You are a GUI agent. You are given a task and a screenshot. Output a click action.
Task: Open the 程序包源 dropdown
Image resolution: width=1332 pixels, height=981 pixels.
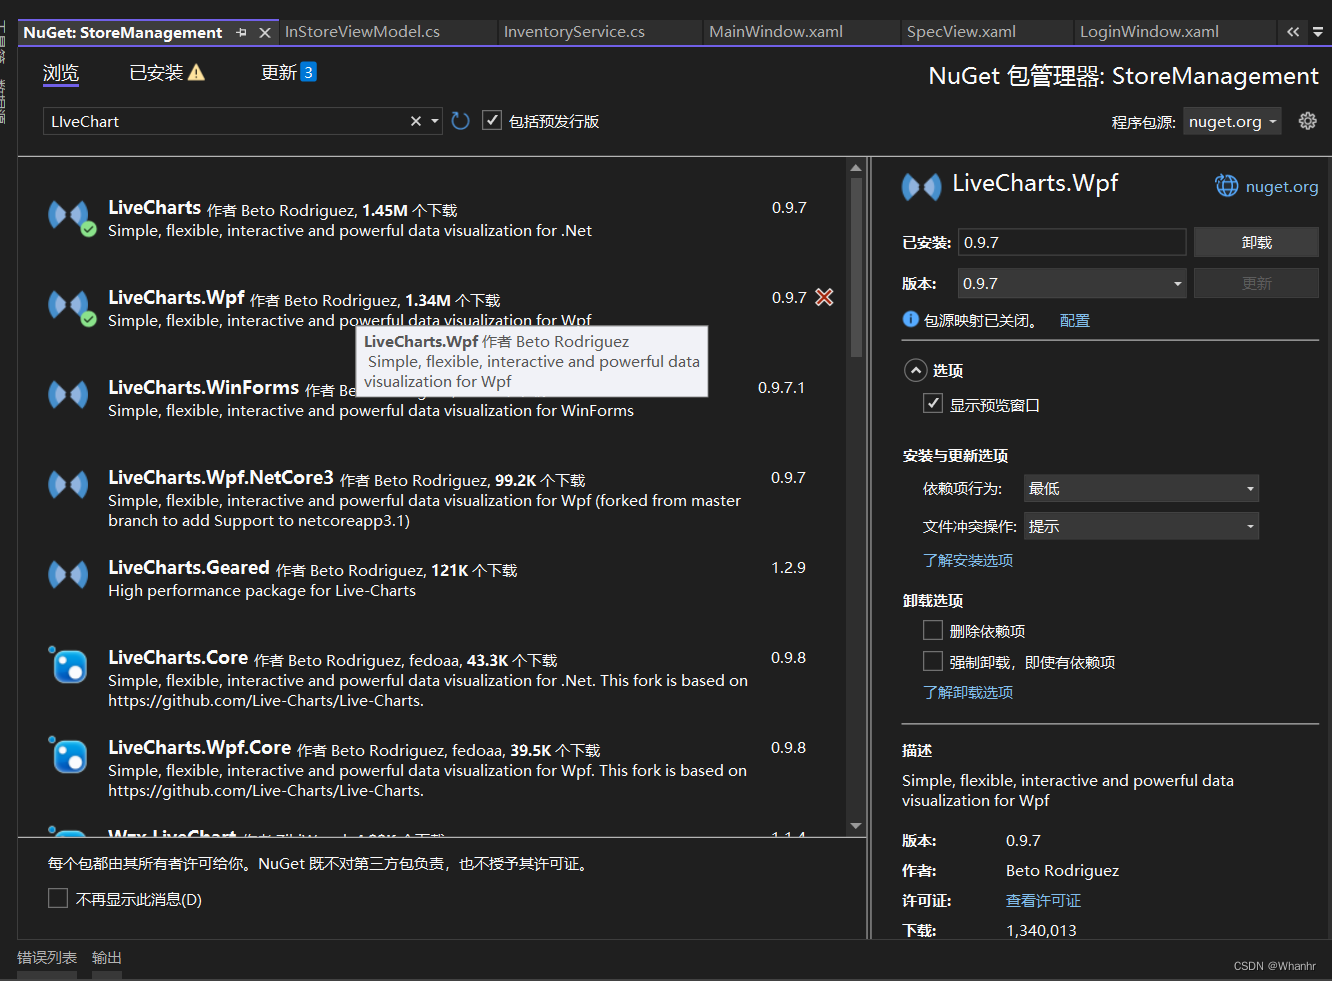pos(1232,120)
